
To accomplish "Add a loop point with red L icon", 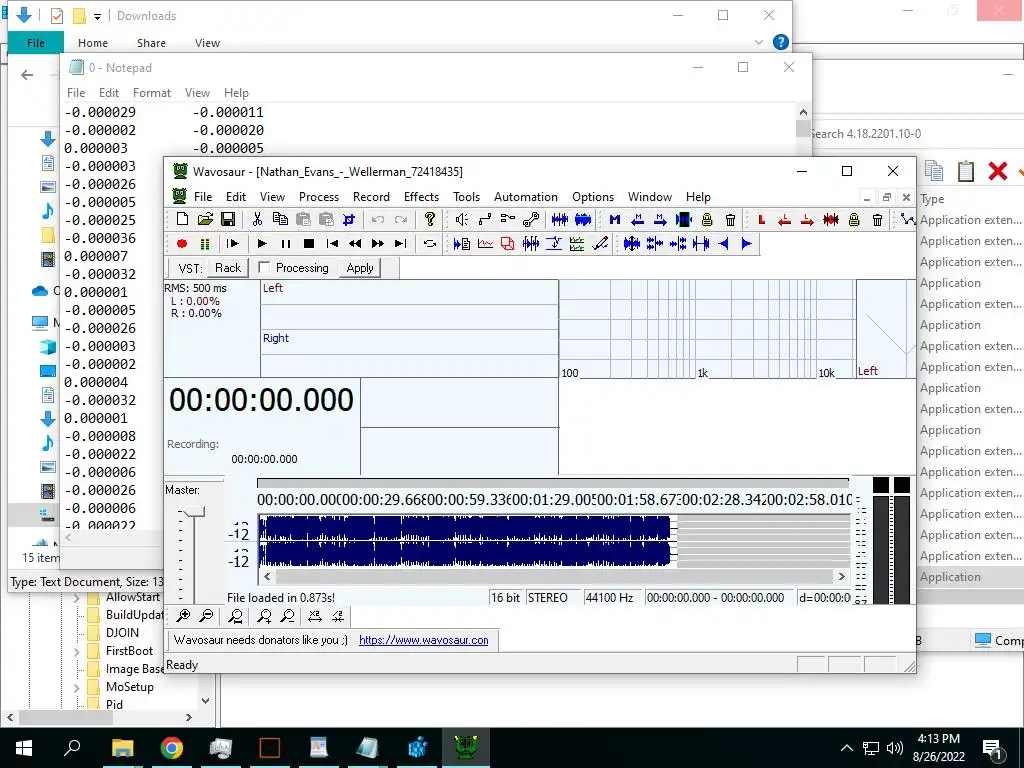I will 761,219.
